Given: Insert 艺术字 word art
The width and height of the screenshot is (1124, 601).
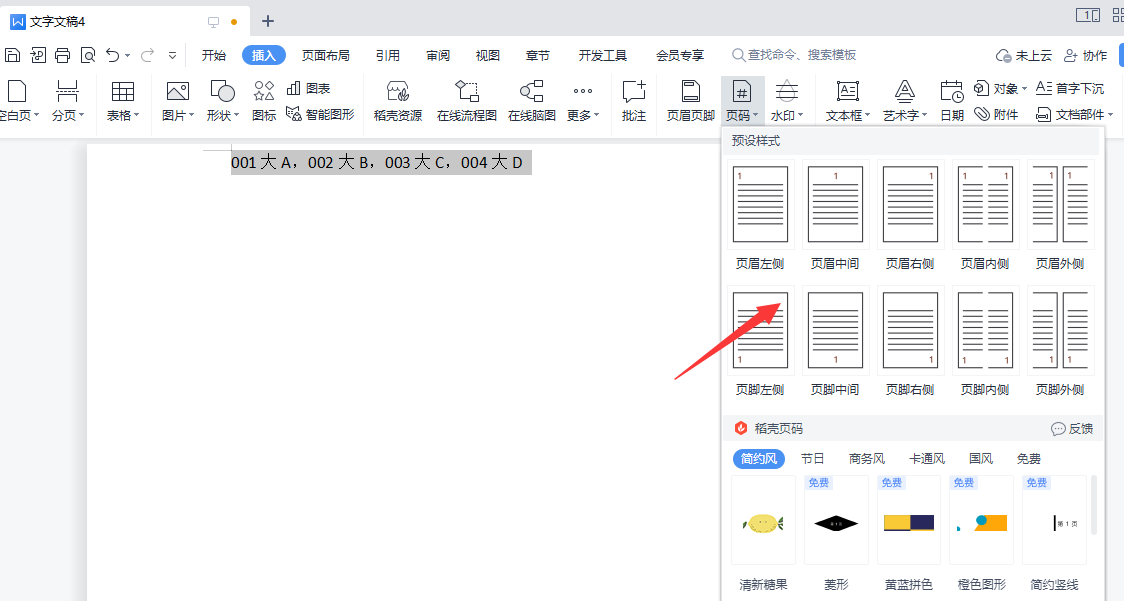Looking at the screenshot, I should point(905,101).
